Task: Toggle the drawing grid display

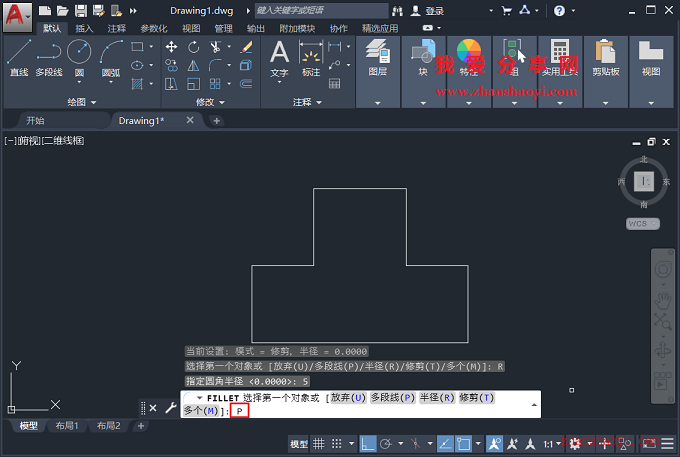Action: 319,444
